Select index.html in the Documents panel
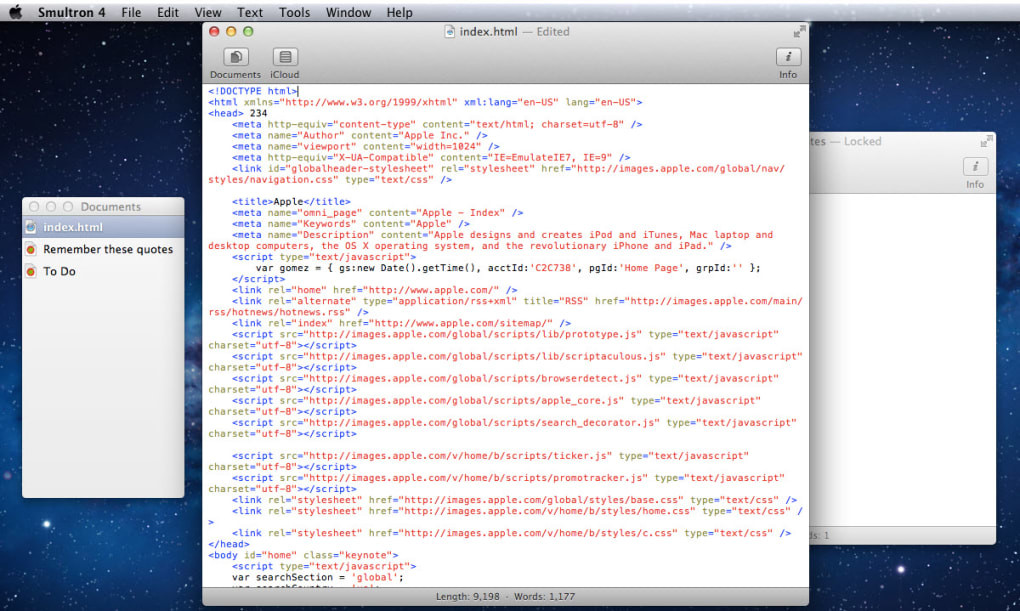Screen dimensions: 1020x611 103,227
